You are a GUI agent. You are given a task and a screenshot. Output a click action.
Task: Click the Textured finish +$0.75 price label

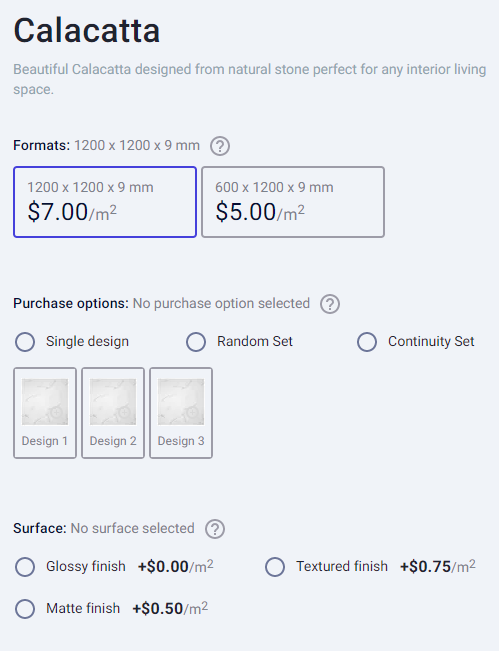coord(438,566)
